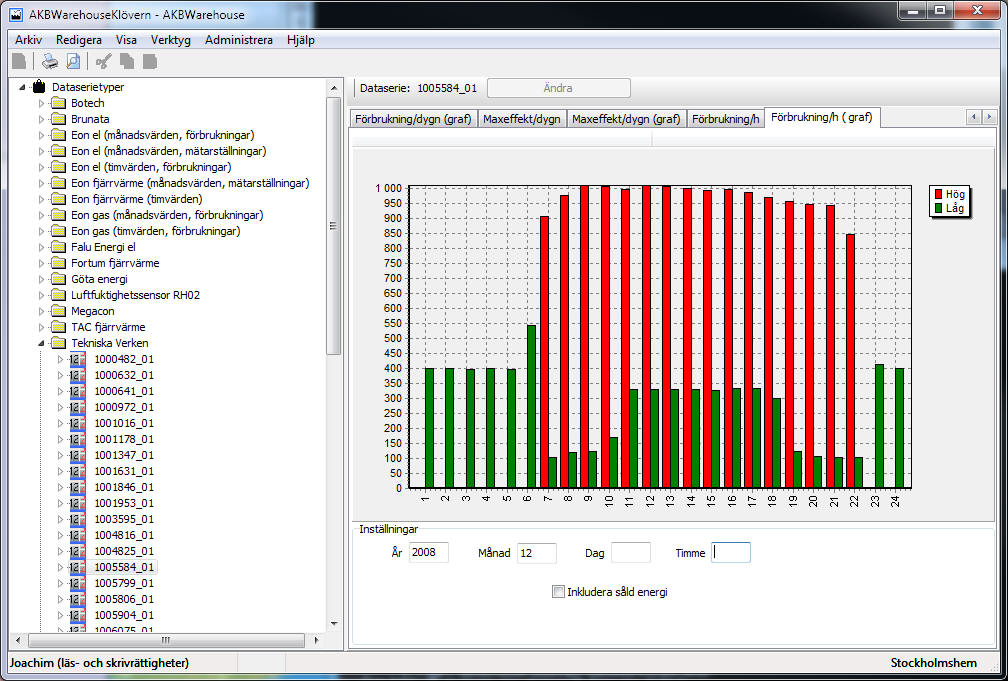Click the data series icon for 1001016_01
The image size is (1008, 681).
click(78, 423)
